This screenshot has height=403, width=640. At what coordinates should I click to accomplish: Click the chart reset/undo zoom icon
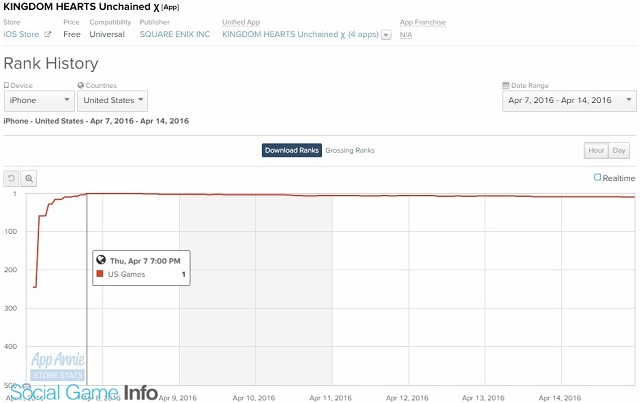12,178
